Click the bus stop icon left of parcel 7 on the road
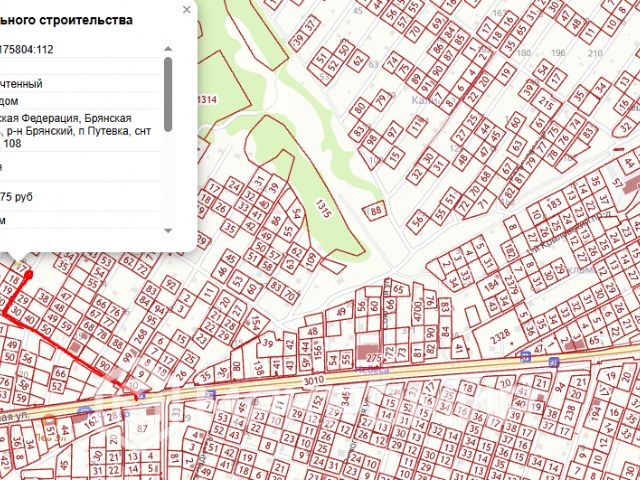 pos(211,394)
